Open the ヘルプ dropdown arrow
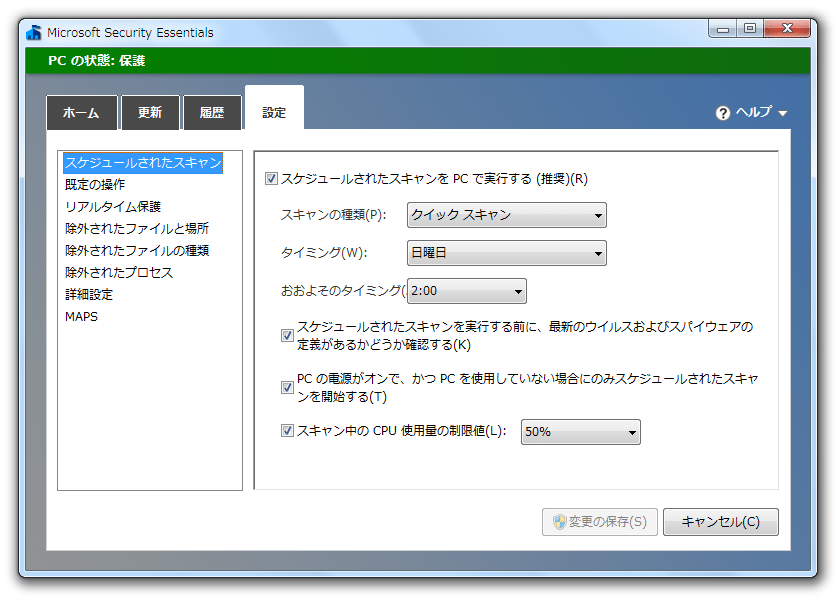The height and width of the screenshot is (599, 839). pyautogui.click(x=782, y=113)
